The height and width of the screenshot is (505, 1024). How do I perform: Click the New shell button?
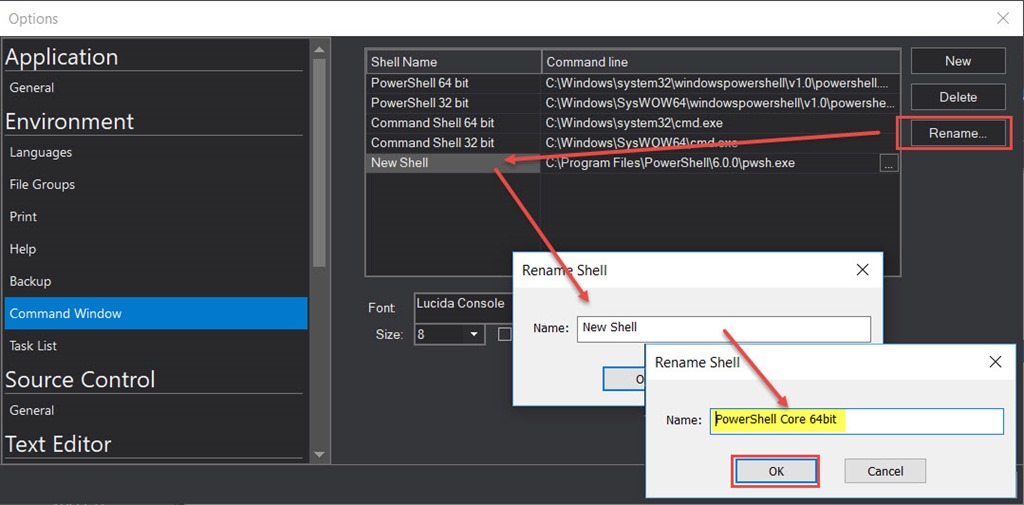(x=958, y=61)
